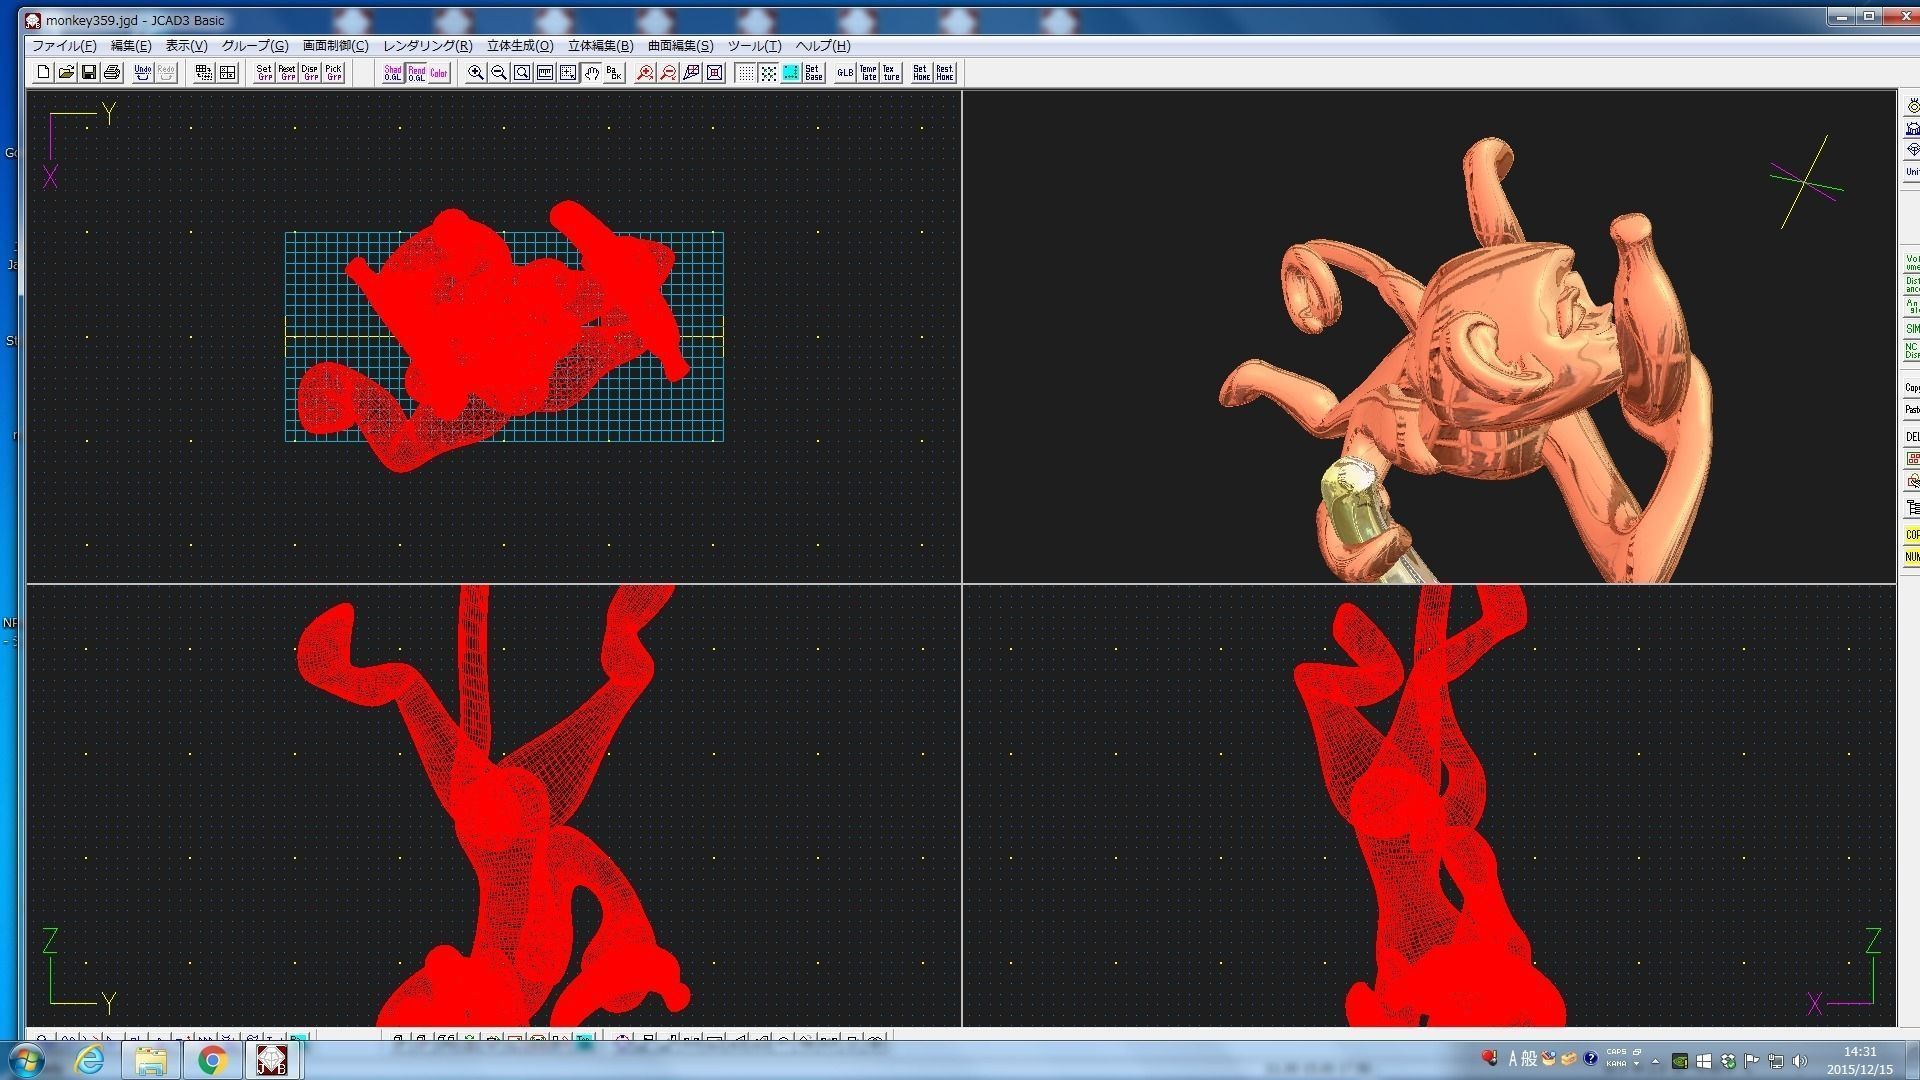Open Google Chrome from the taskbar
Screen dimensions: 1920x1080
(212, 1060)
